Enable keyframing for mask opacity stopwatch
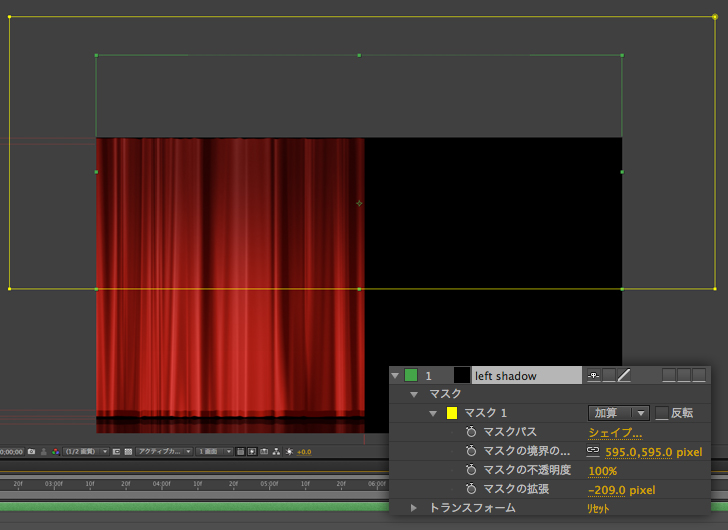 tap(471, 471)
